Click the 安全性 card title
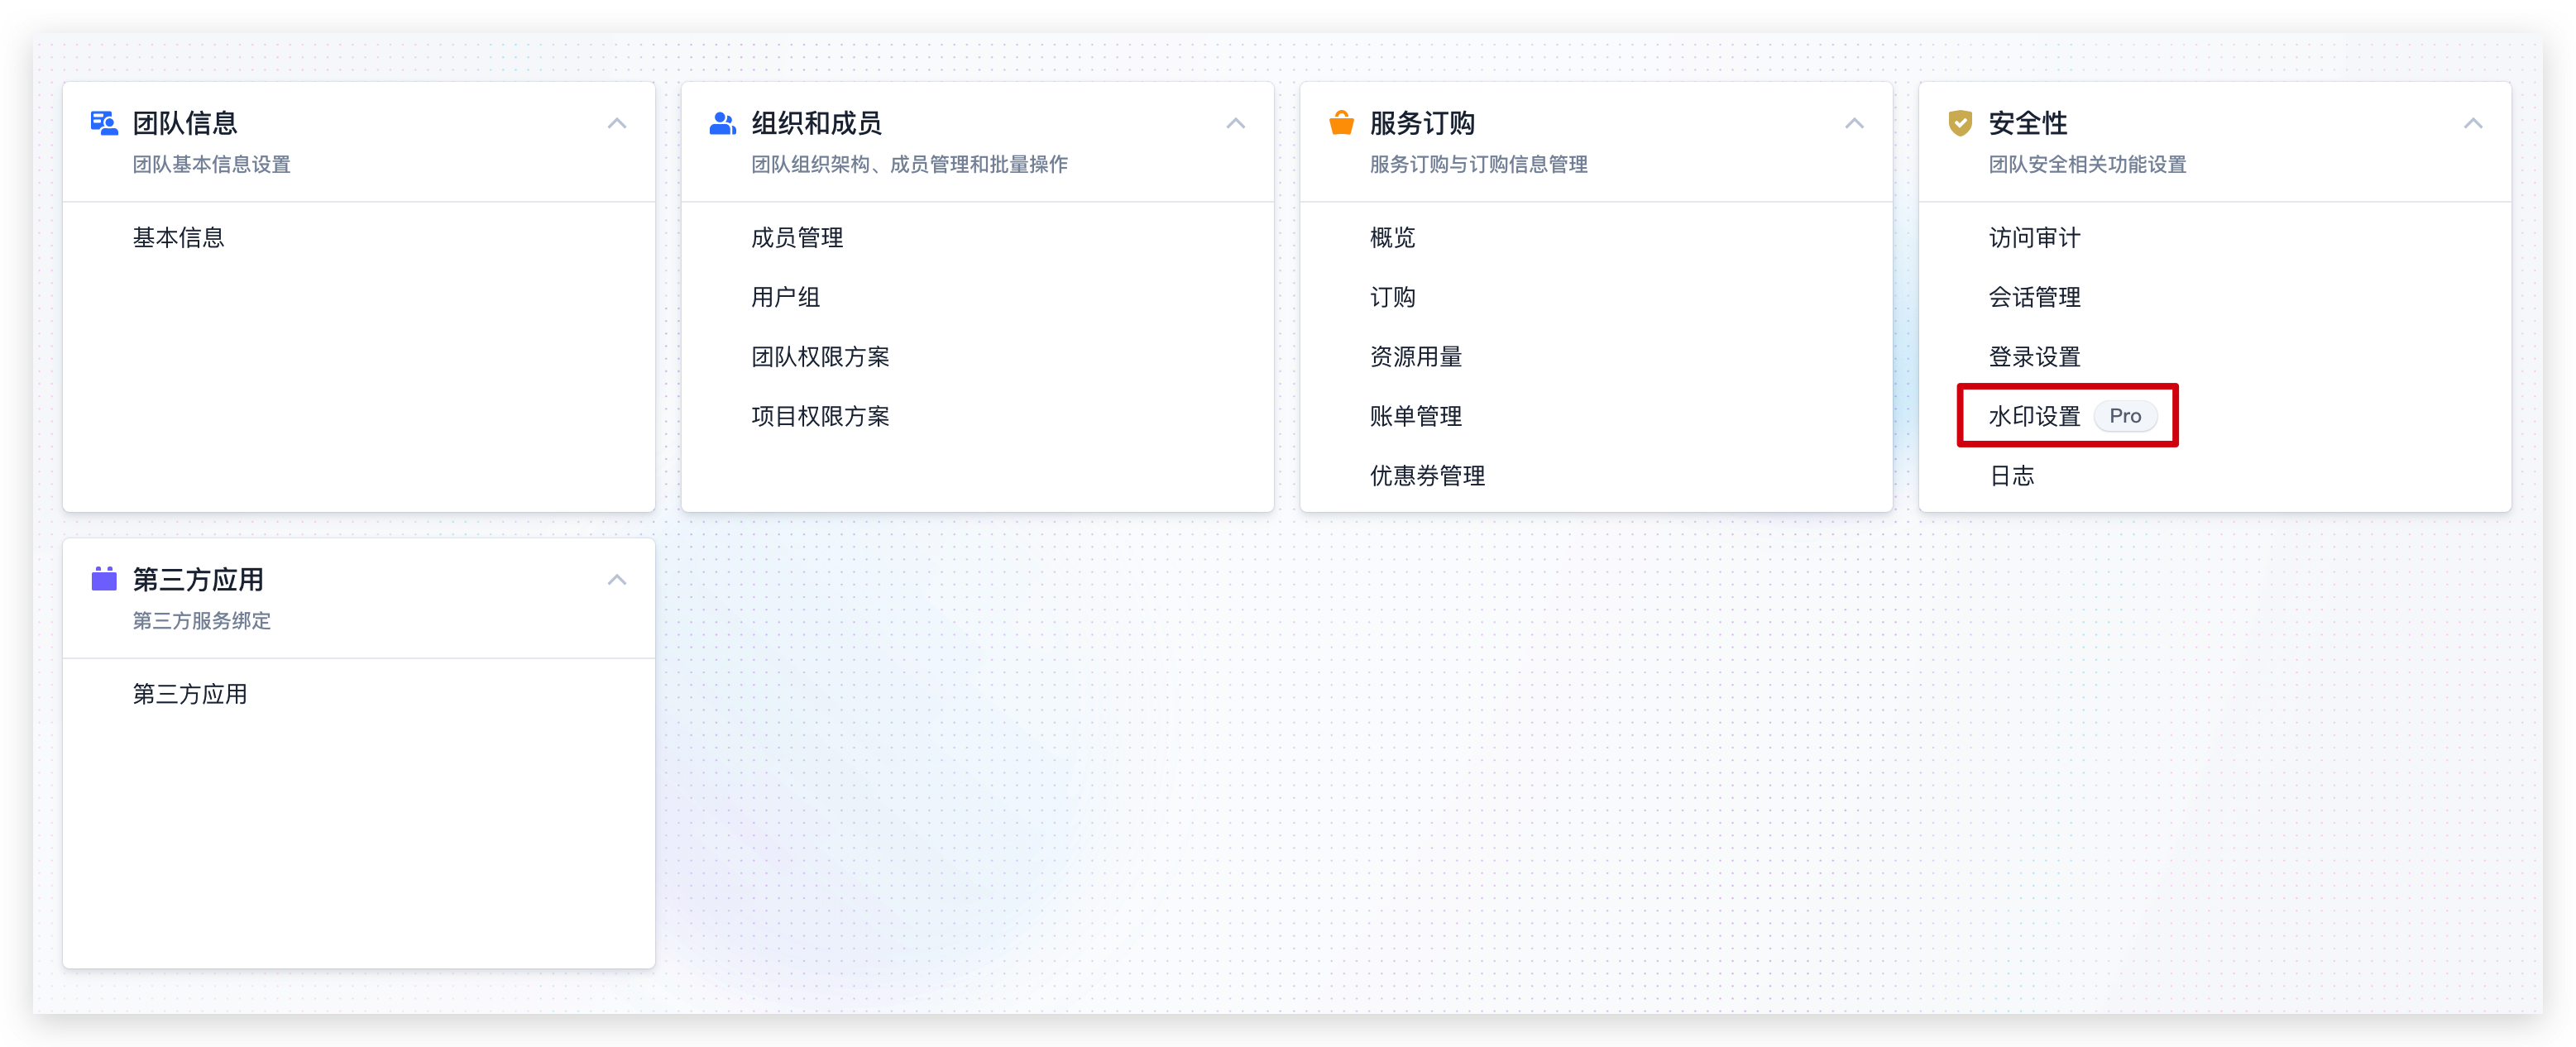The height and width of the screenshot is (1047, 2576). 2028,123
